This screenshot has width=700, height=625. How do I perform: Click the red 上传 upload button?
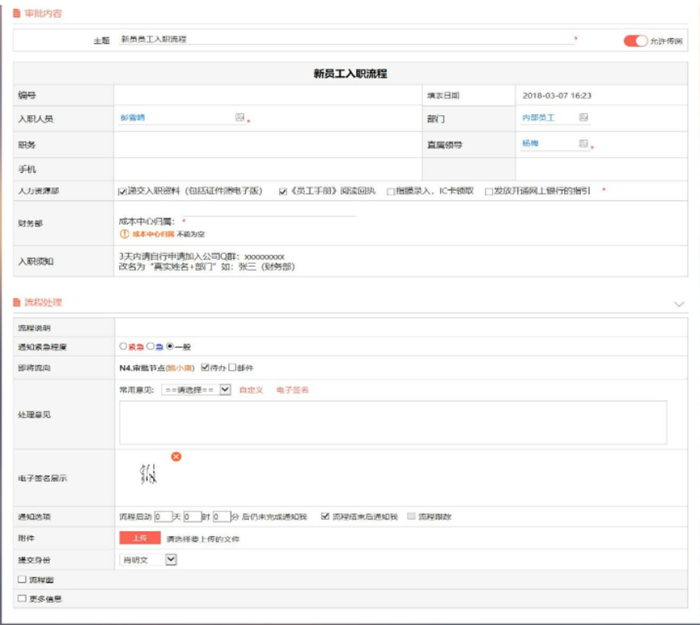(139, 538)
